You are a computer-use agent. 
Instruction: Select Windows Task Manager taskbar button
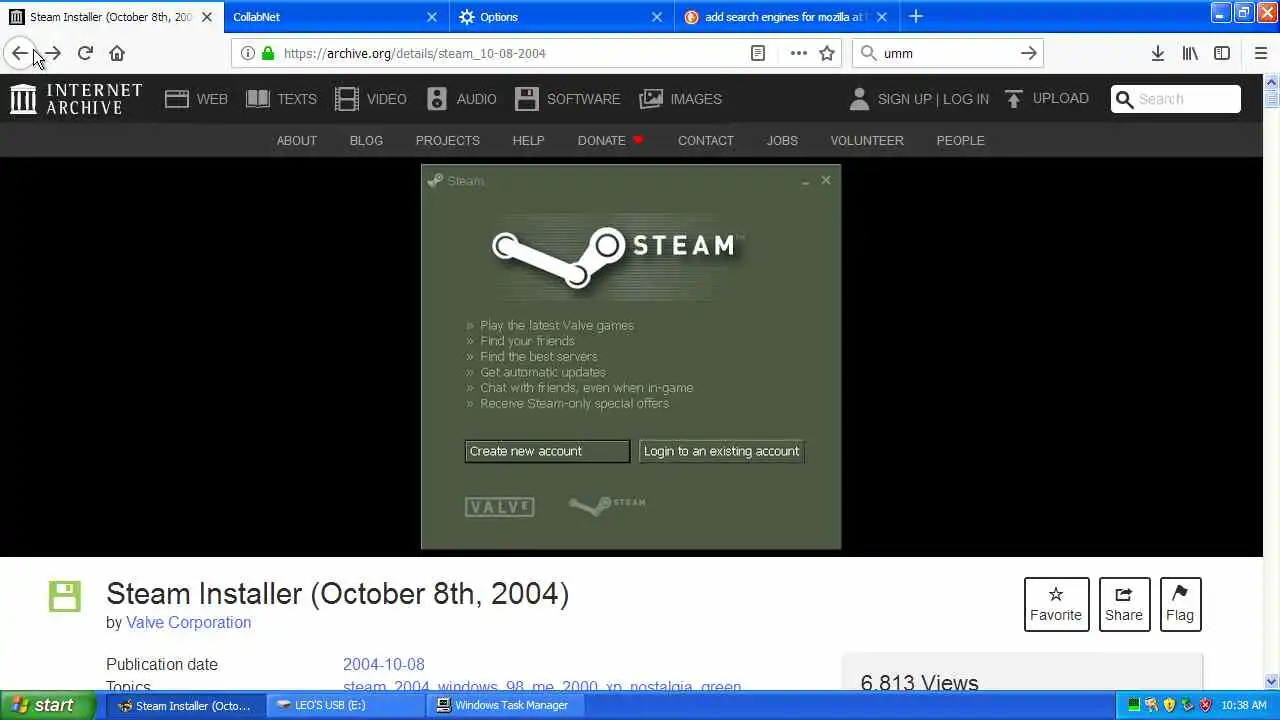pos(505,705)
